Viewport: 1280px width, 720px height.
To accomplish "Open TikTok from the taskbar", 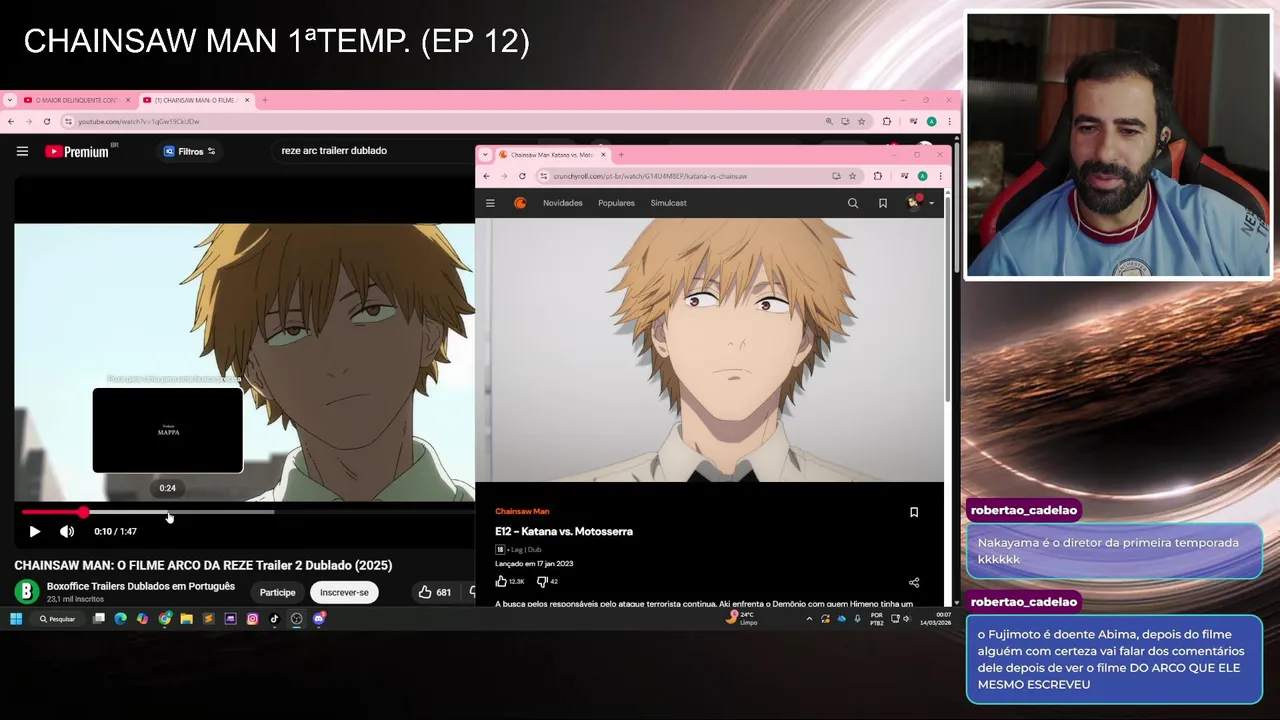I will pos(274,619).
